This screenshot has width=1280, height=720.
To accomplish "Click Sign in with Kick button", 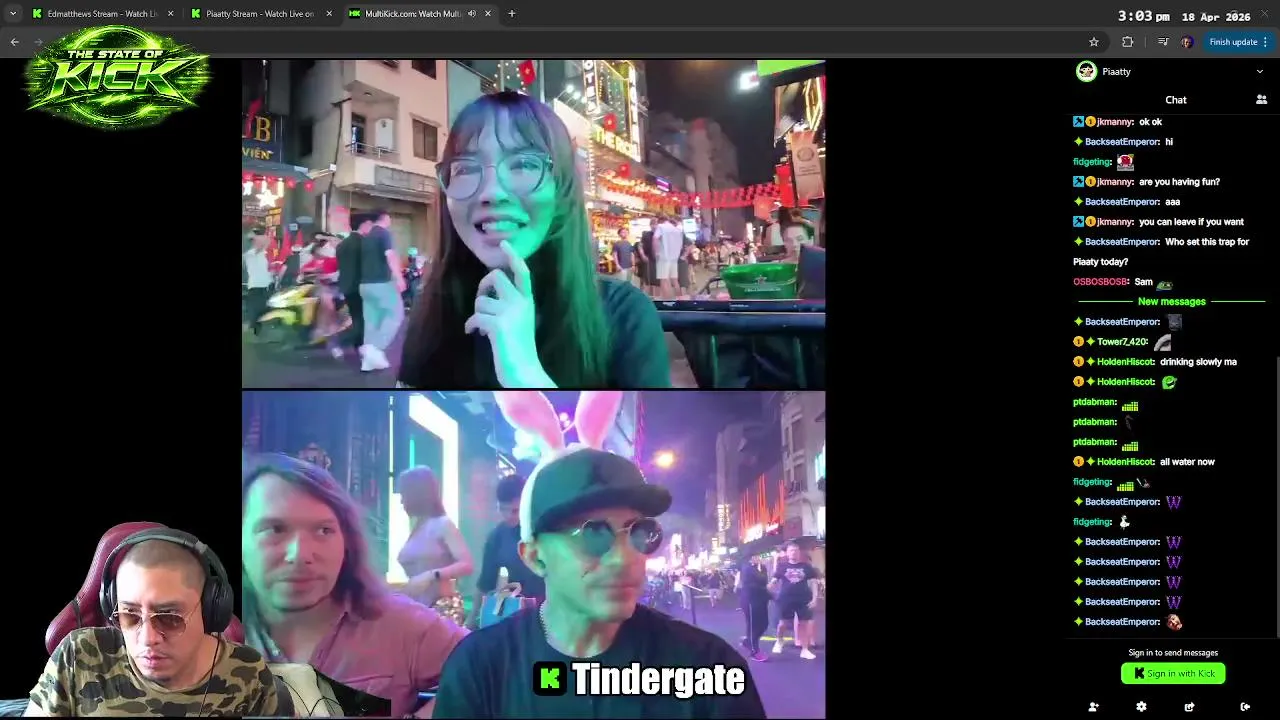I will [1173, 674].
